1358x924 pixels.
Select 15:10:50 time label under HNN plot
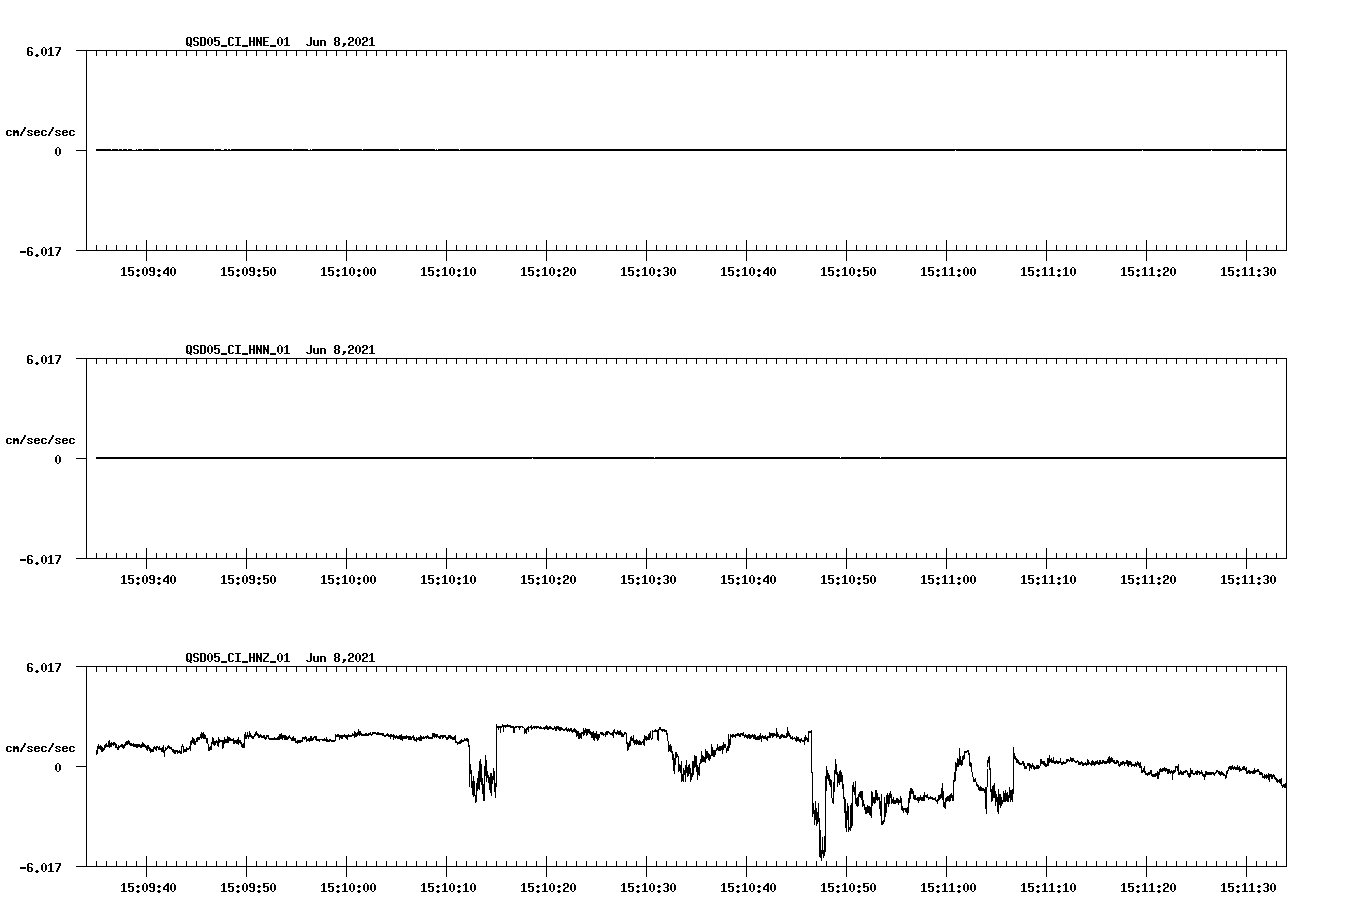click(848, 580)
